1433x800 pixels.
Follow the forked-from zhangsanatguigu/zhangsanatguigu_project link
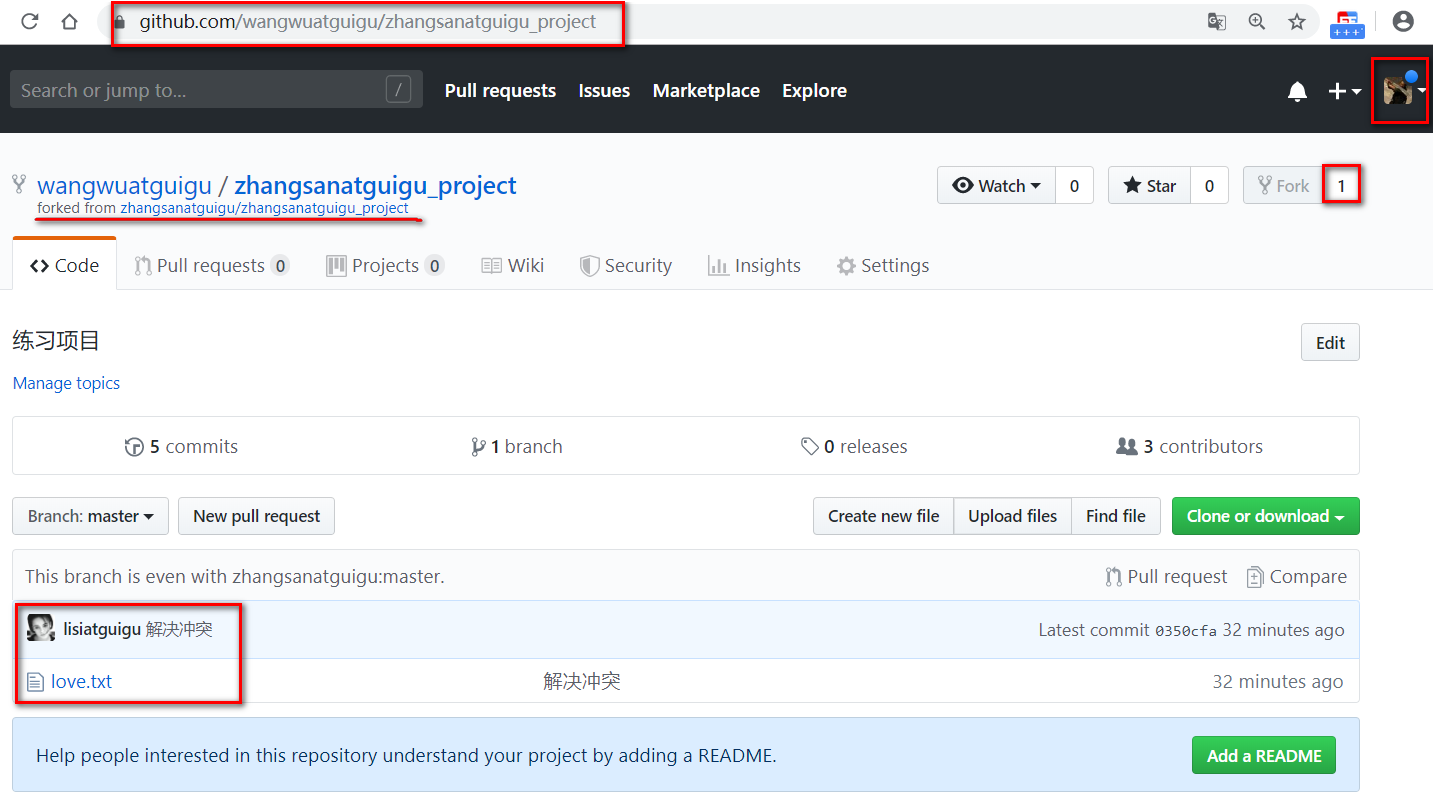click(x=264, y=208)
